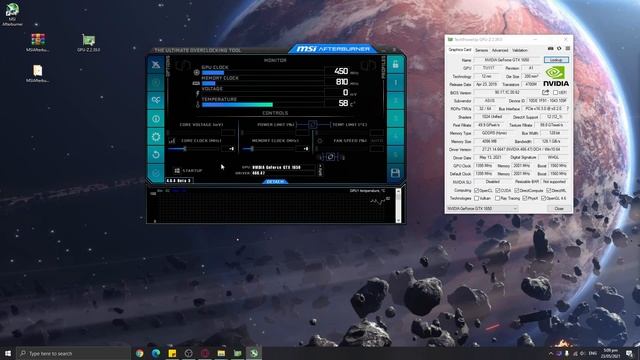Click the MSI logo icon atop sidebar

156,64
